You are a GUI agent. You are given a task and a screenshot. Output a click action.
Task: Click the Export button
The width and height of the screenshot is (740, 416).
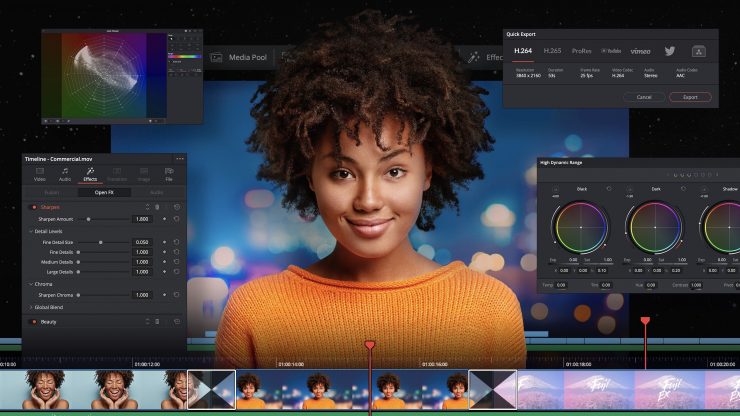690,97
